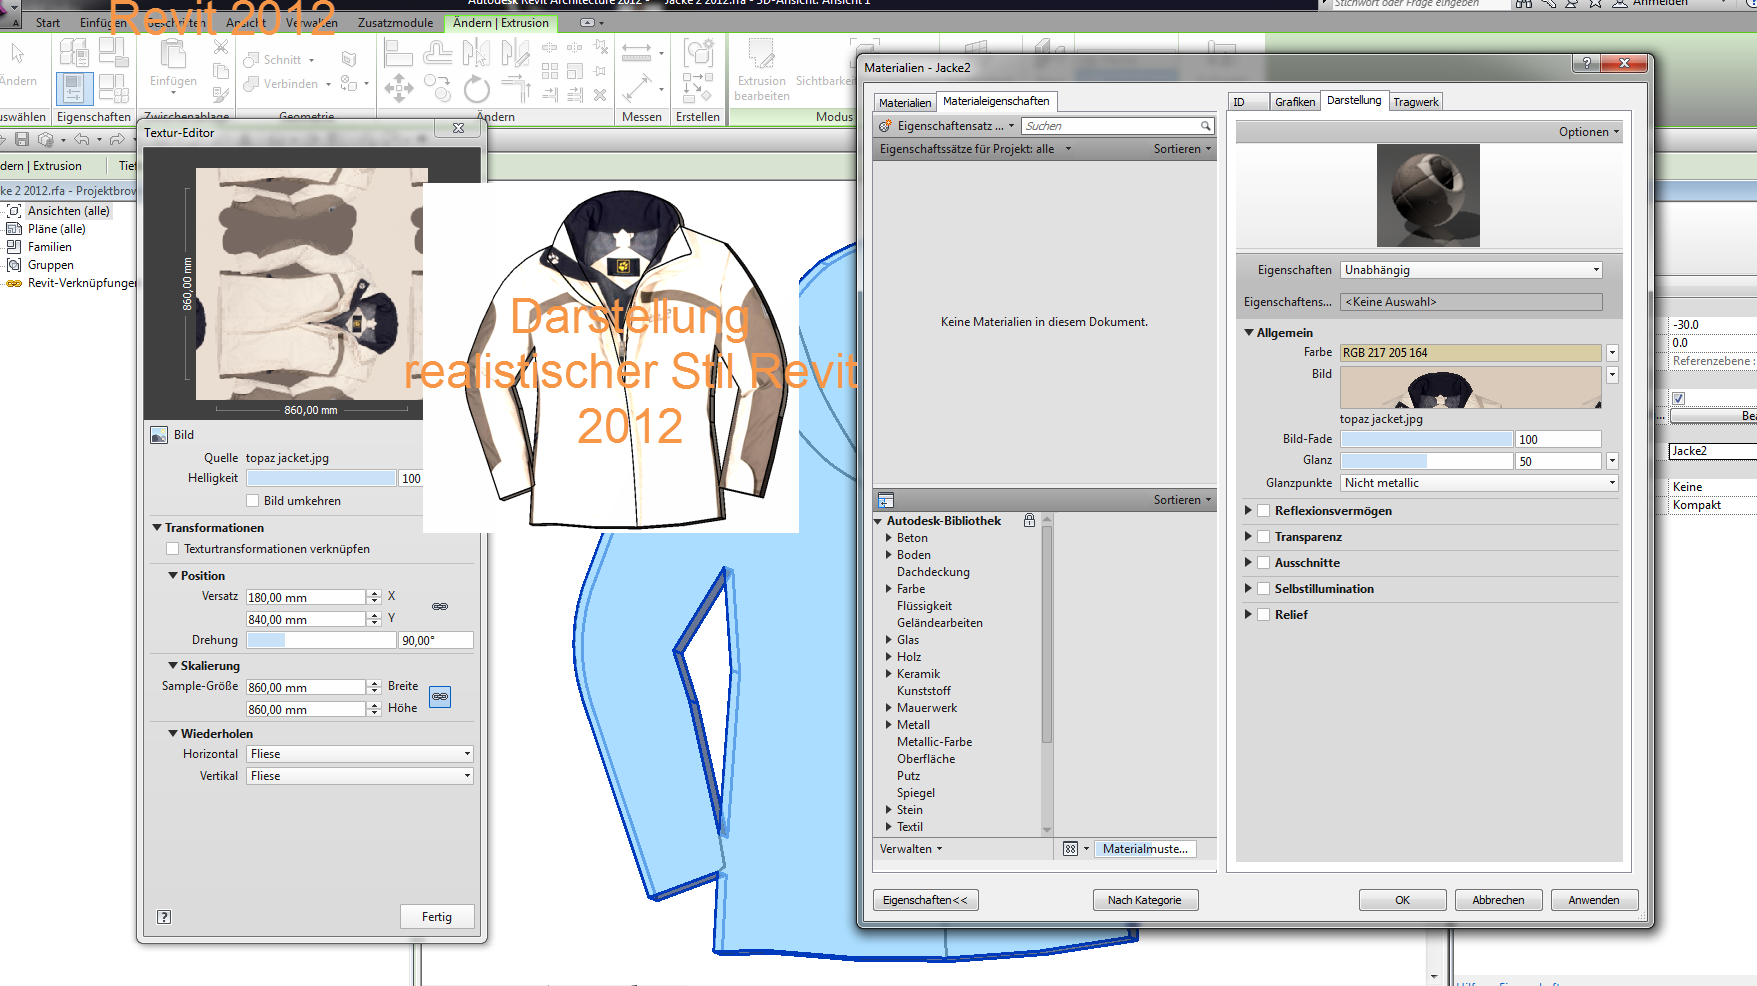This screenshot has width=1757, height=986.
Task: Enable Texturtransformationen verknüpfen checkbox
Action: 173,549
